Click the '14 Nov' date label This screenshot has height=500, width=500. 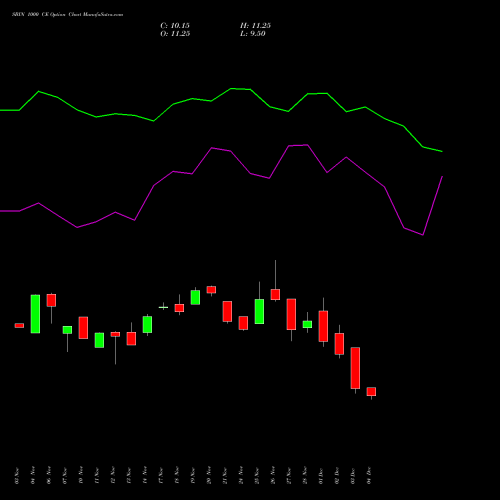(x=145, y=476)
